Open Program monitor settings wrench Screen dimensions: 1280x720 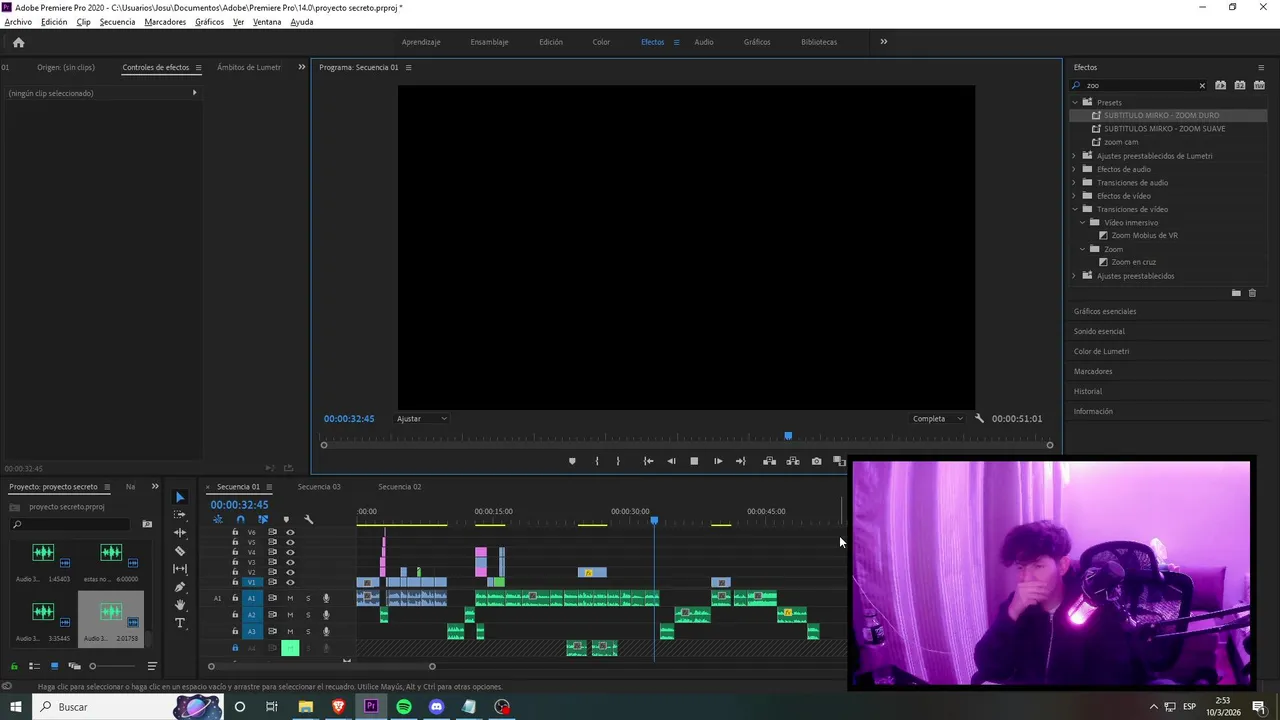[979, 419]
